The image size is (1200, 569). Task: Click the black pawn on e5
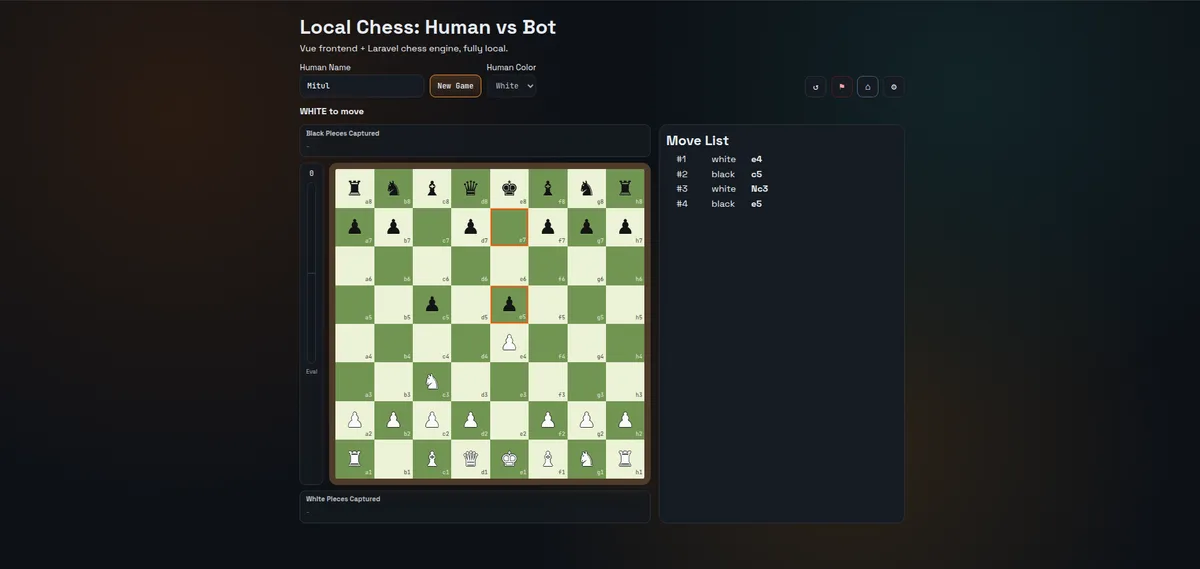click(509, 304)
